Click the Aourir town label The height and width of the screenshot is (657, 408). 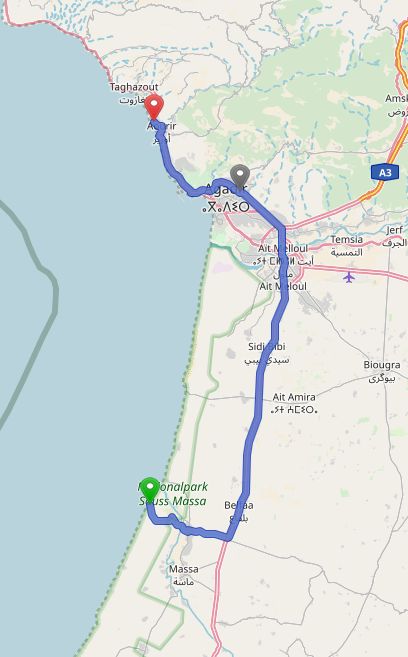tap(162, 126)
